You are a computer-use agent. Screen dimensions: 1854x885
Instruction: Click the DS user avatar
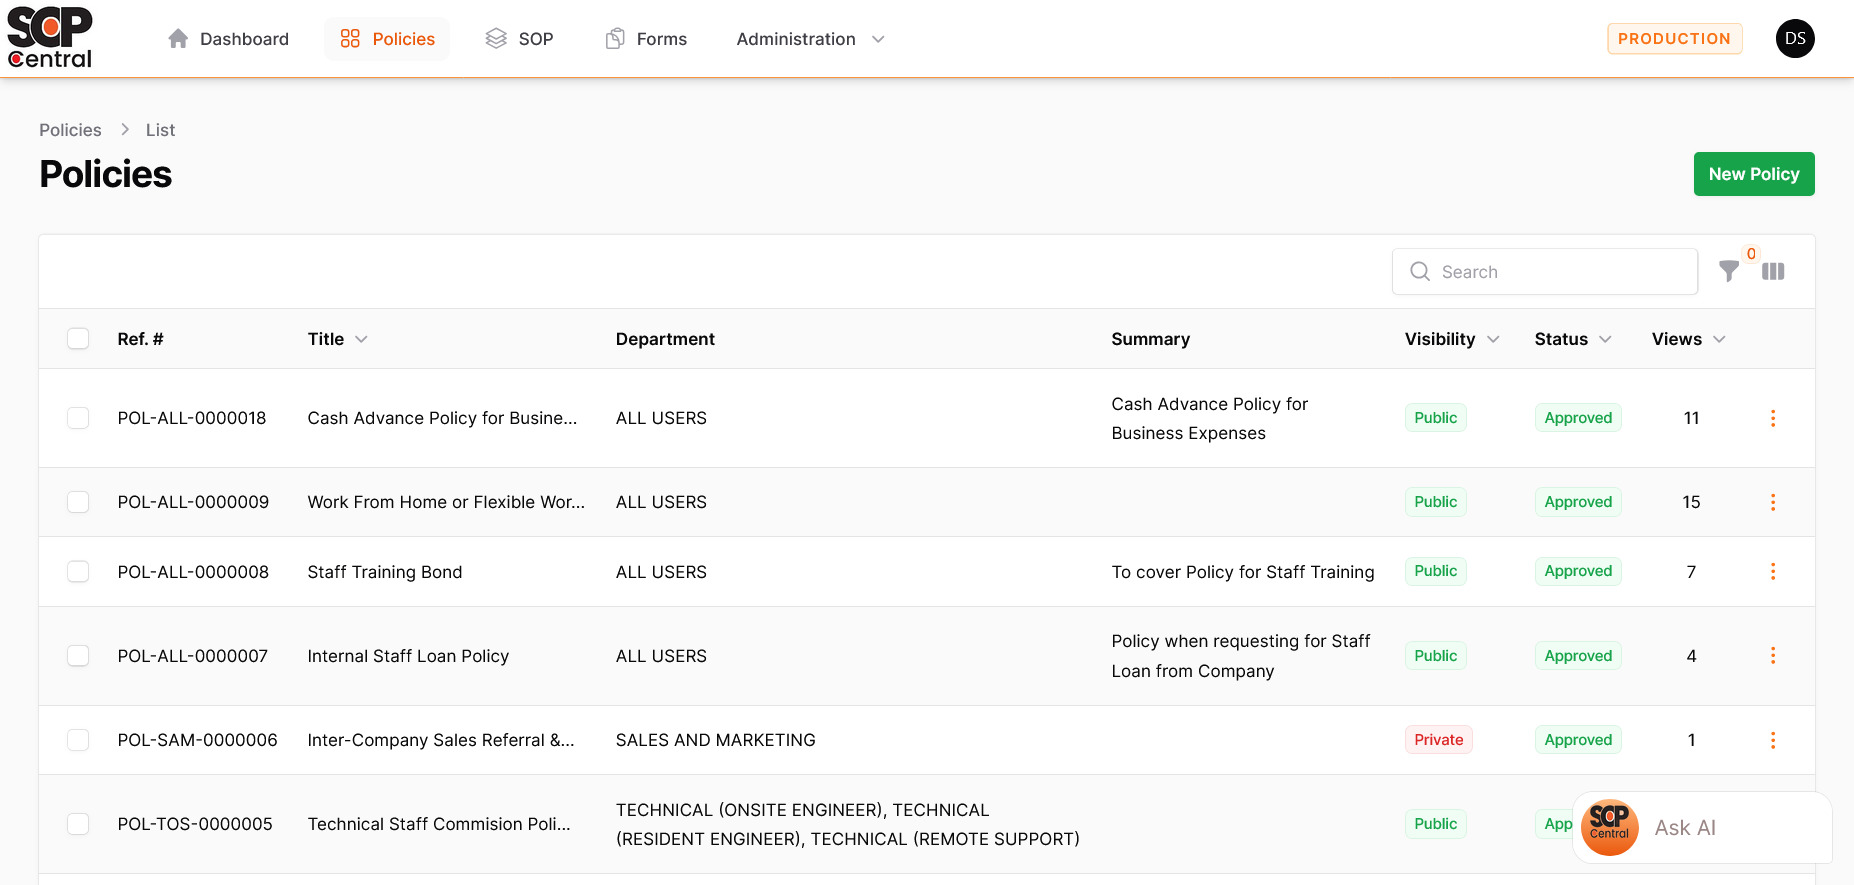1795,39
